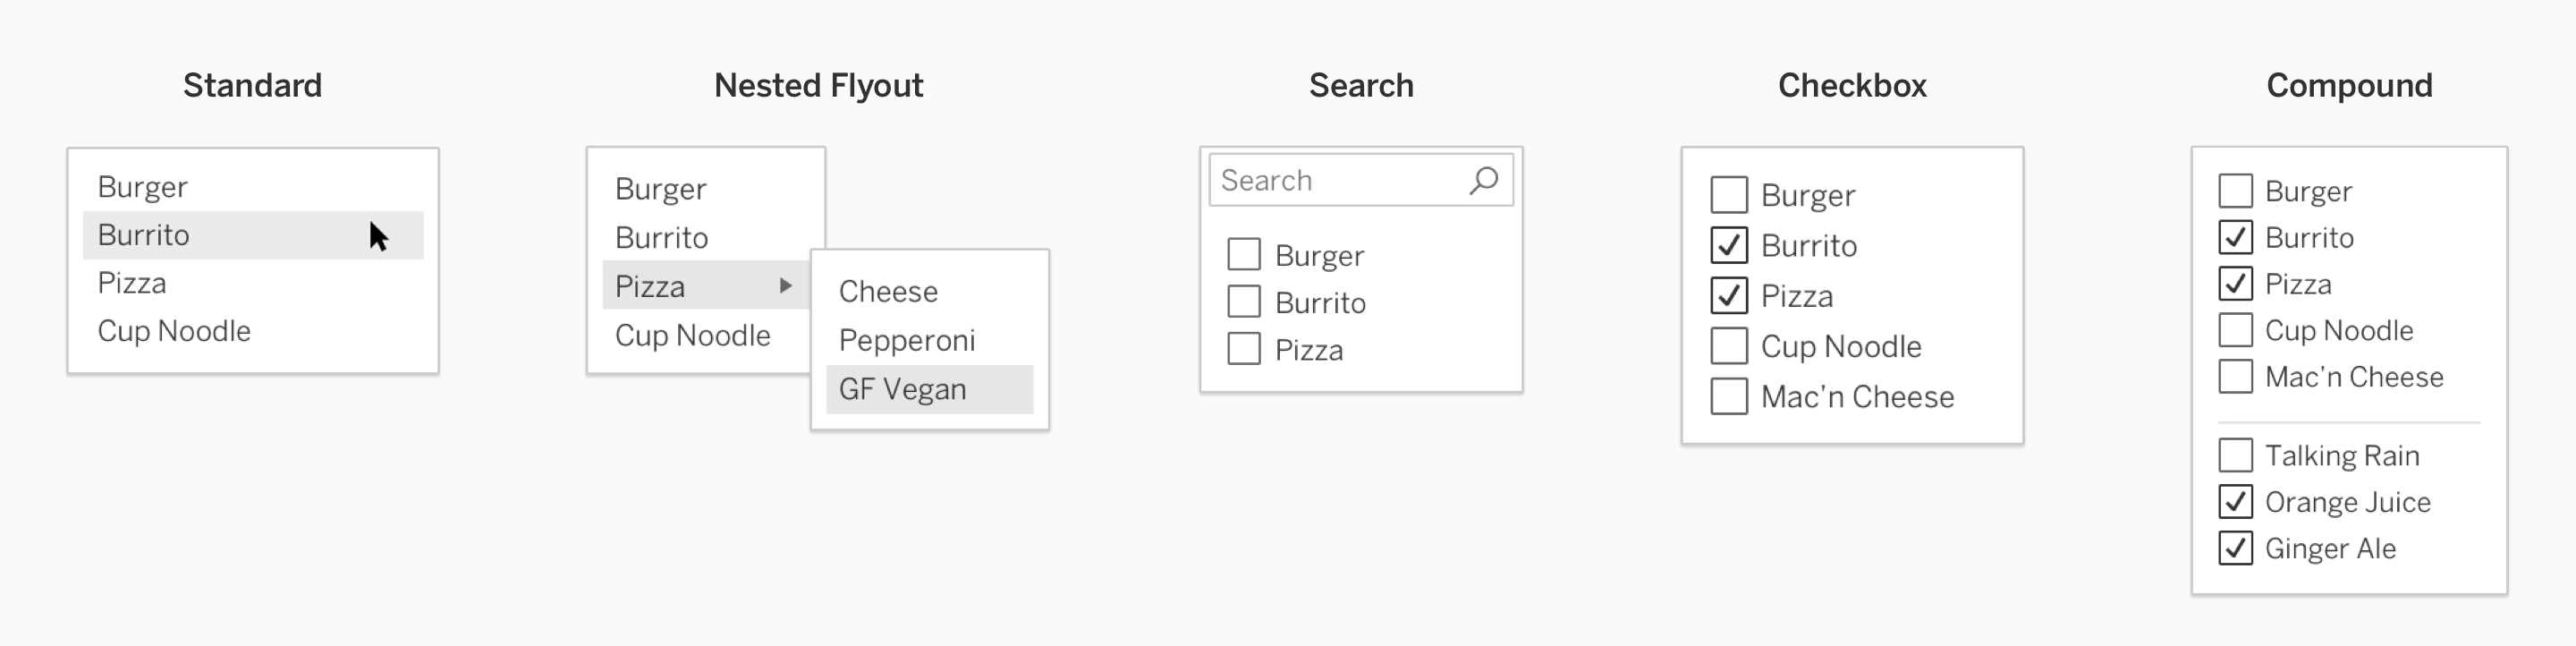
Task: Check Burrito in the Search results
Action: [1243, 302]
